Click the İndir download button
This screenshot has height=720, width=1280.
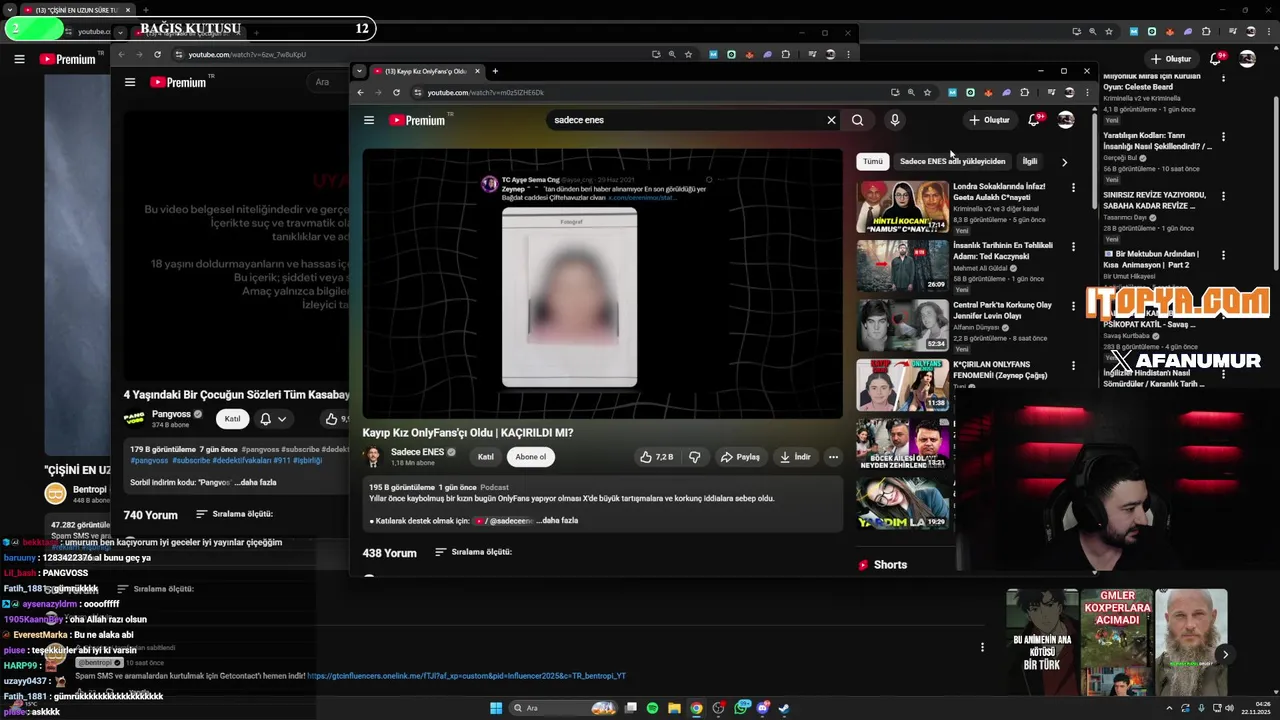click(x=796, y=457)
